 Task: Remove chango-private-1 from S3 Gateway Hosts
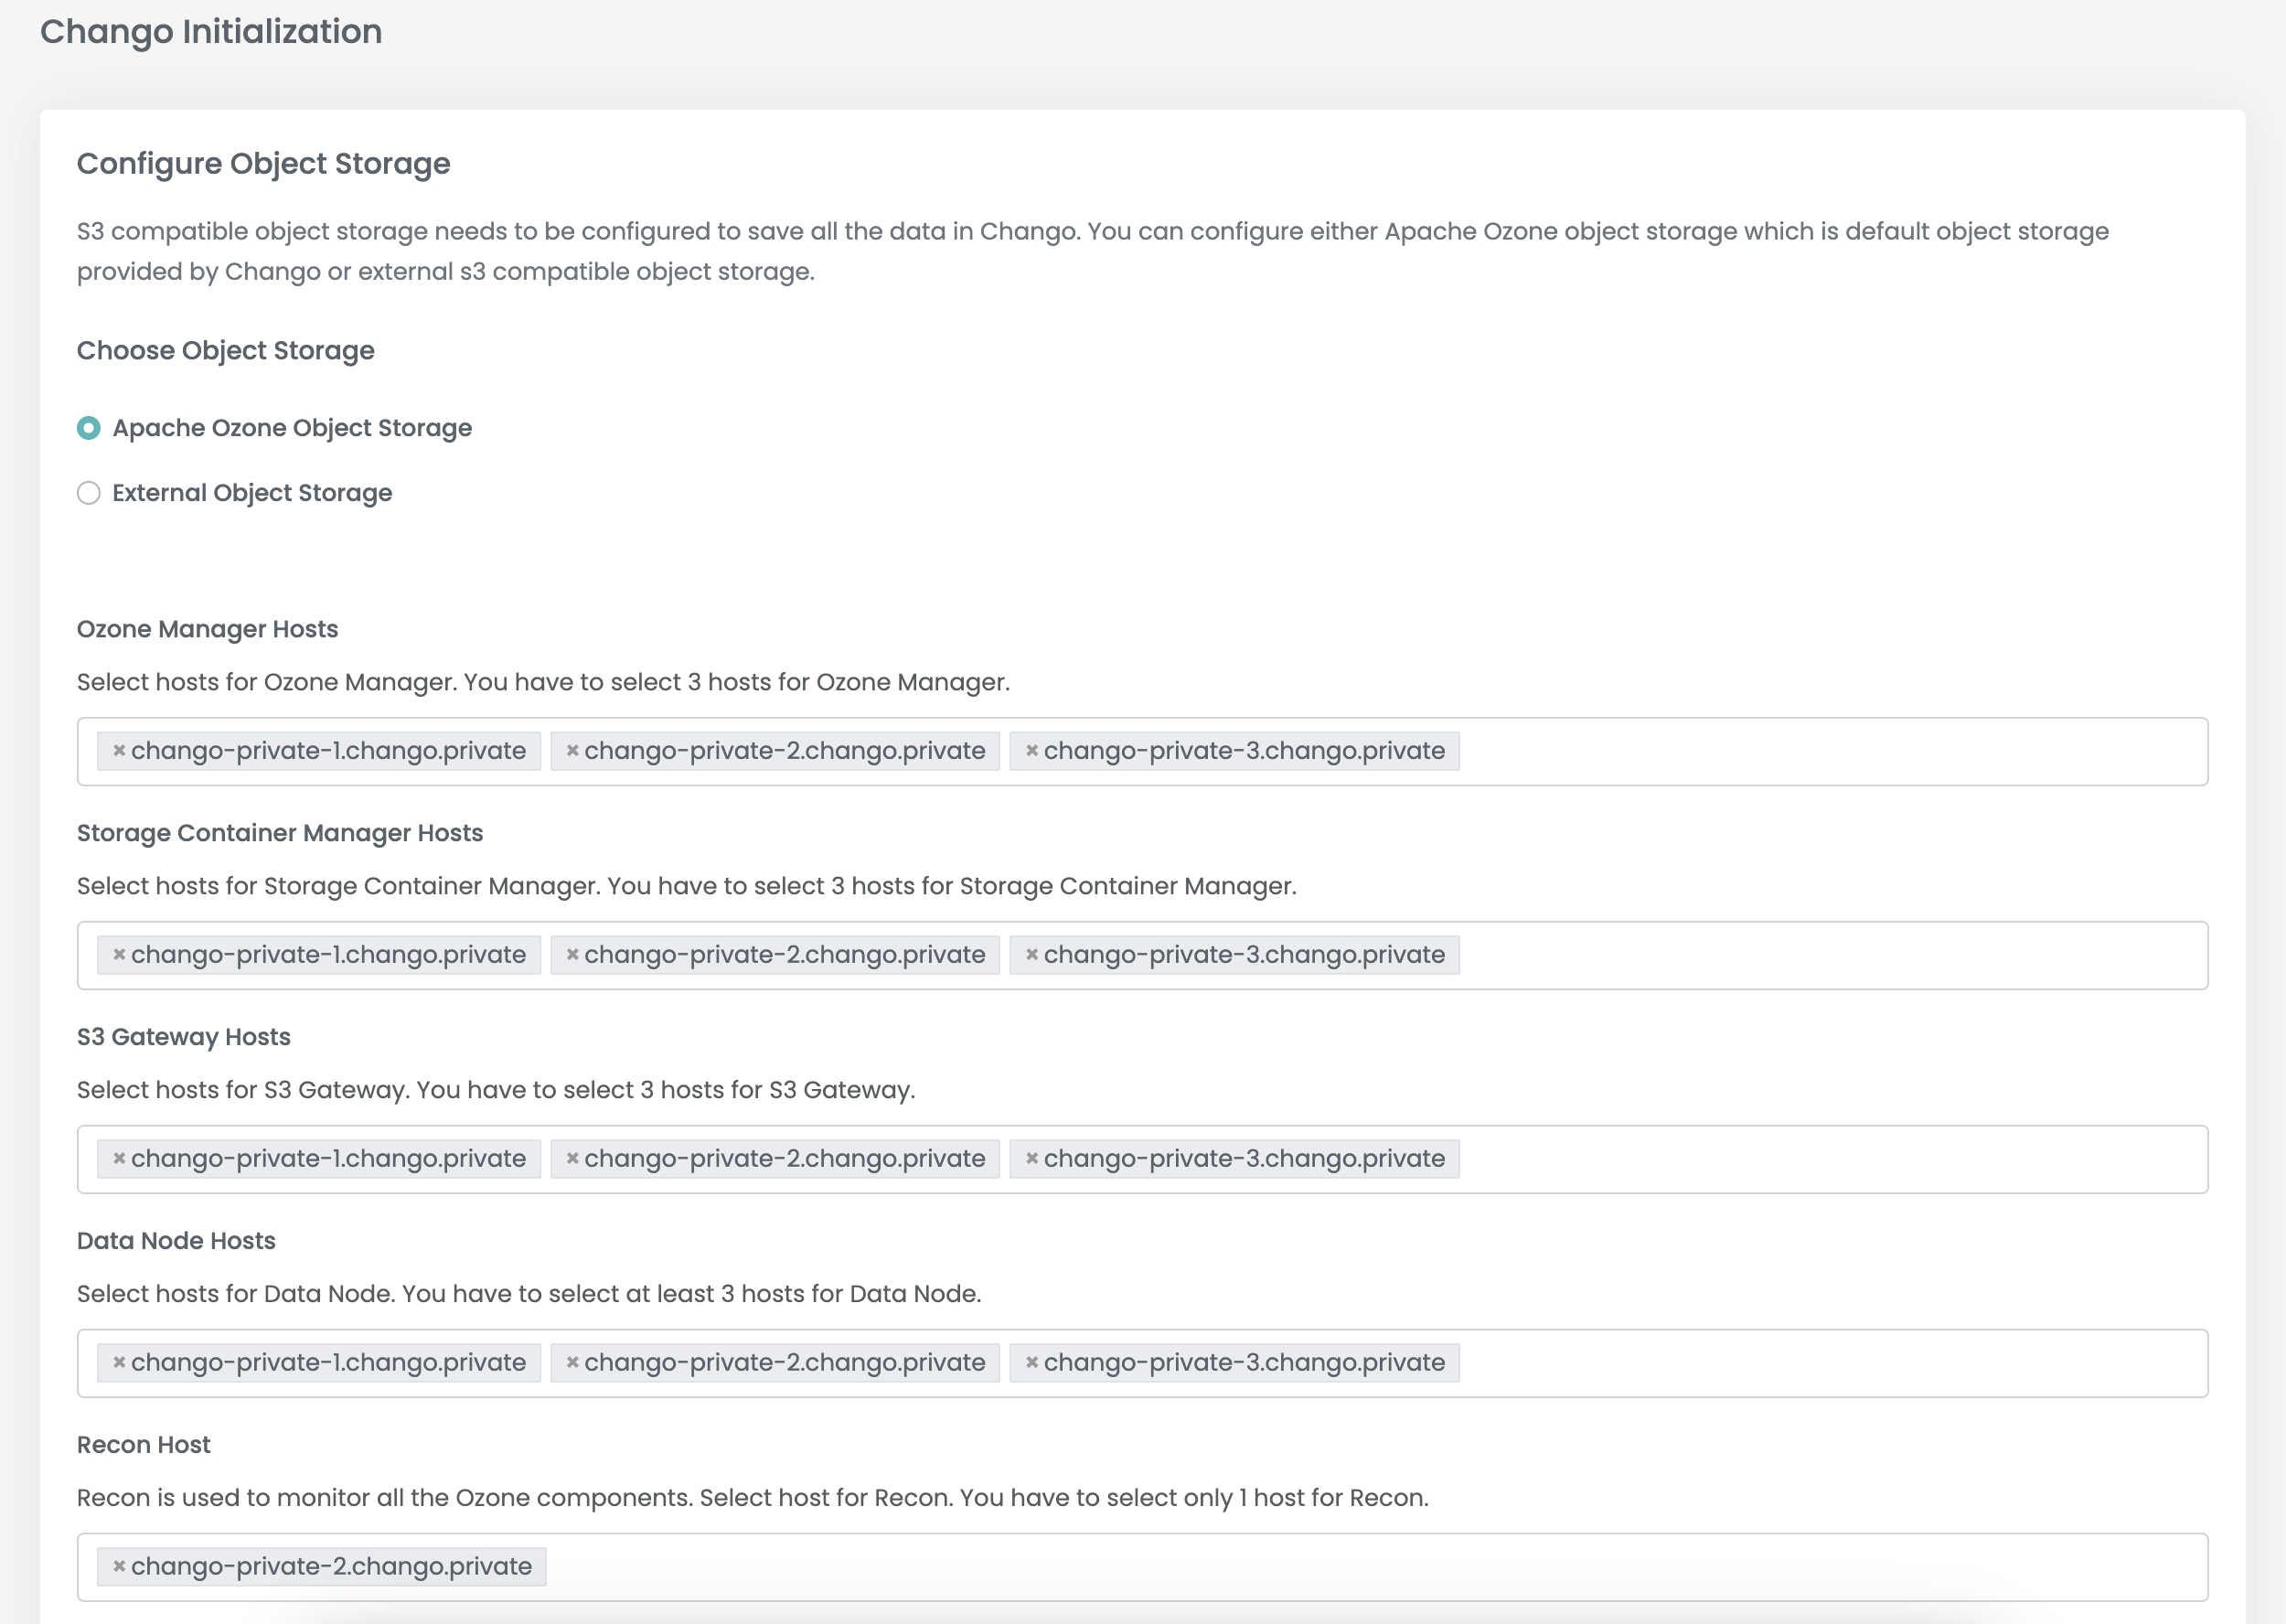pos(119,1159)
